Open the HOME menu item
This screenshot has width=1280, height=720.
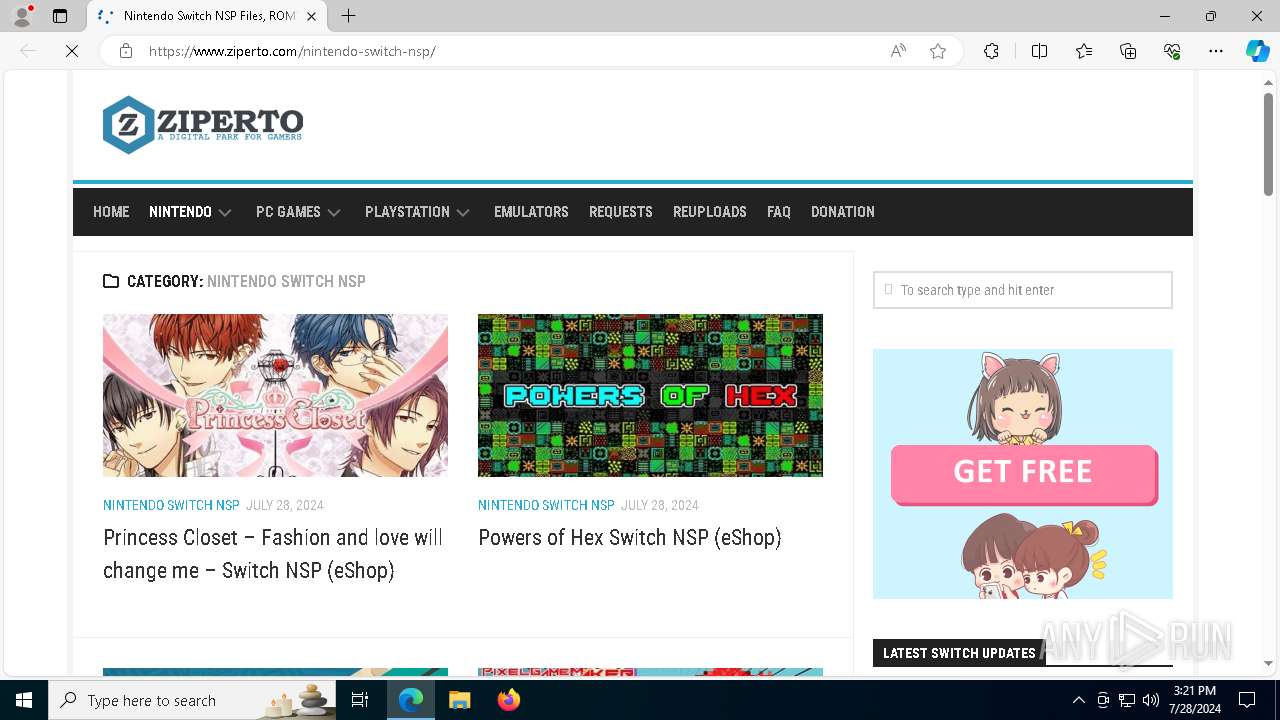click(111, 212)
